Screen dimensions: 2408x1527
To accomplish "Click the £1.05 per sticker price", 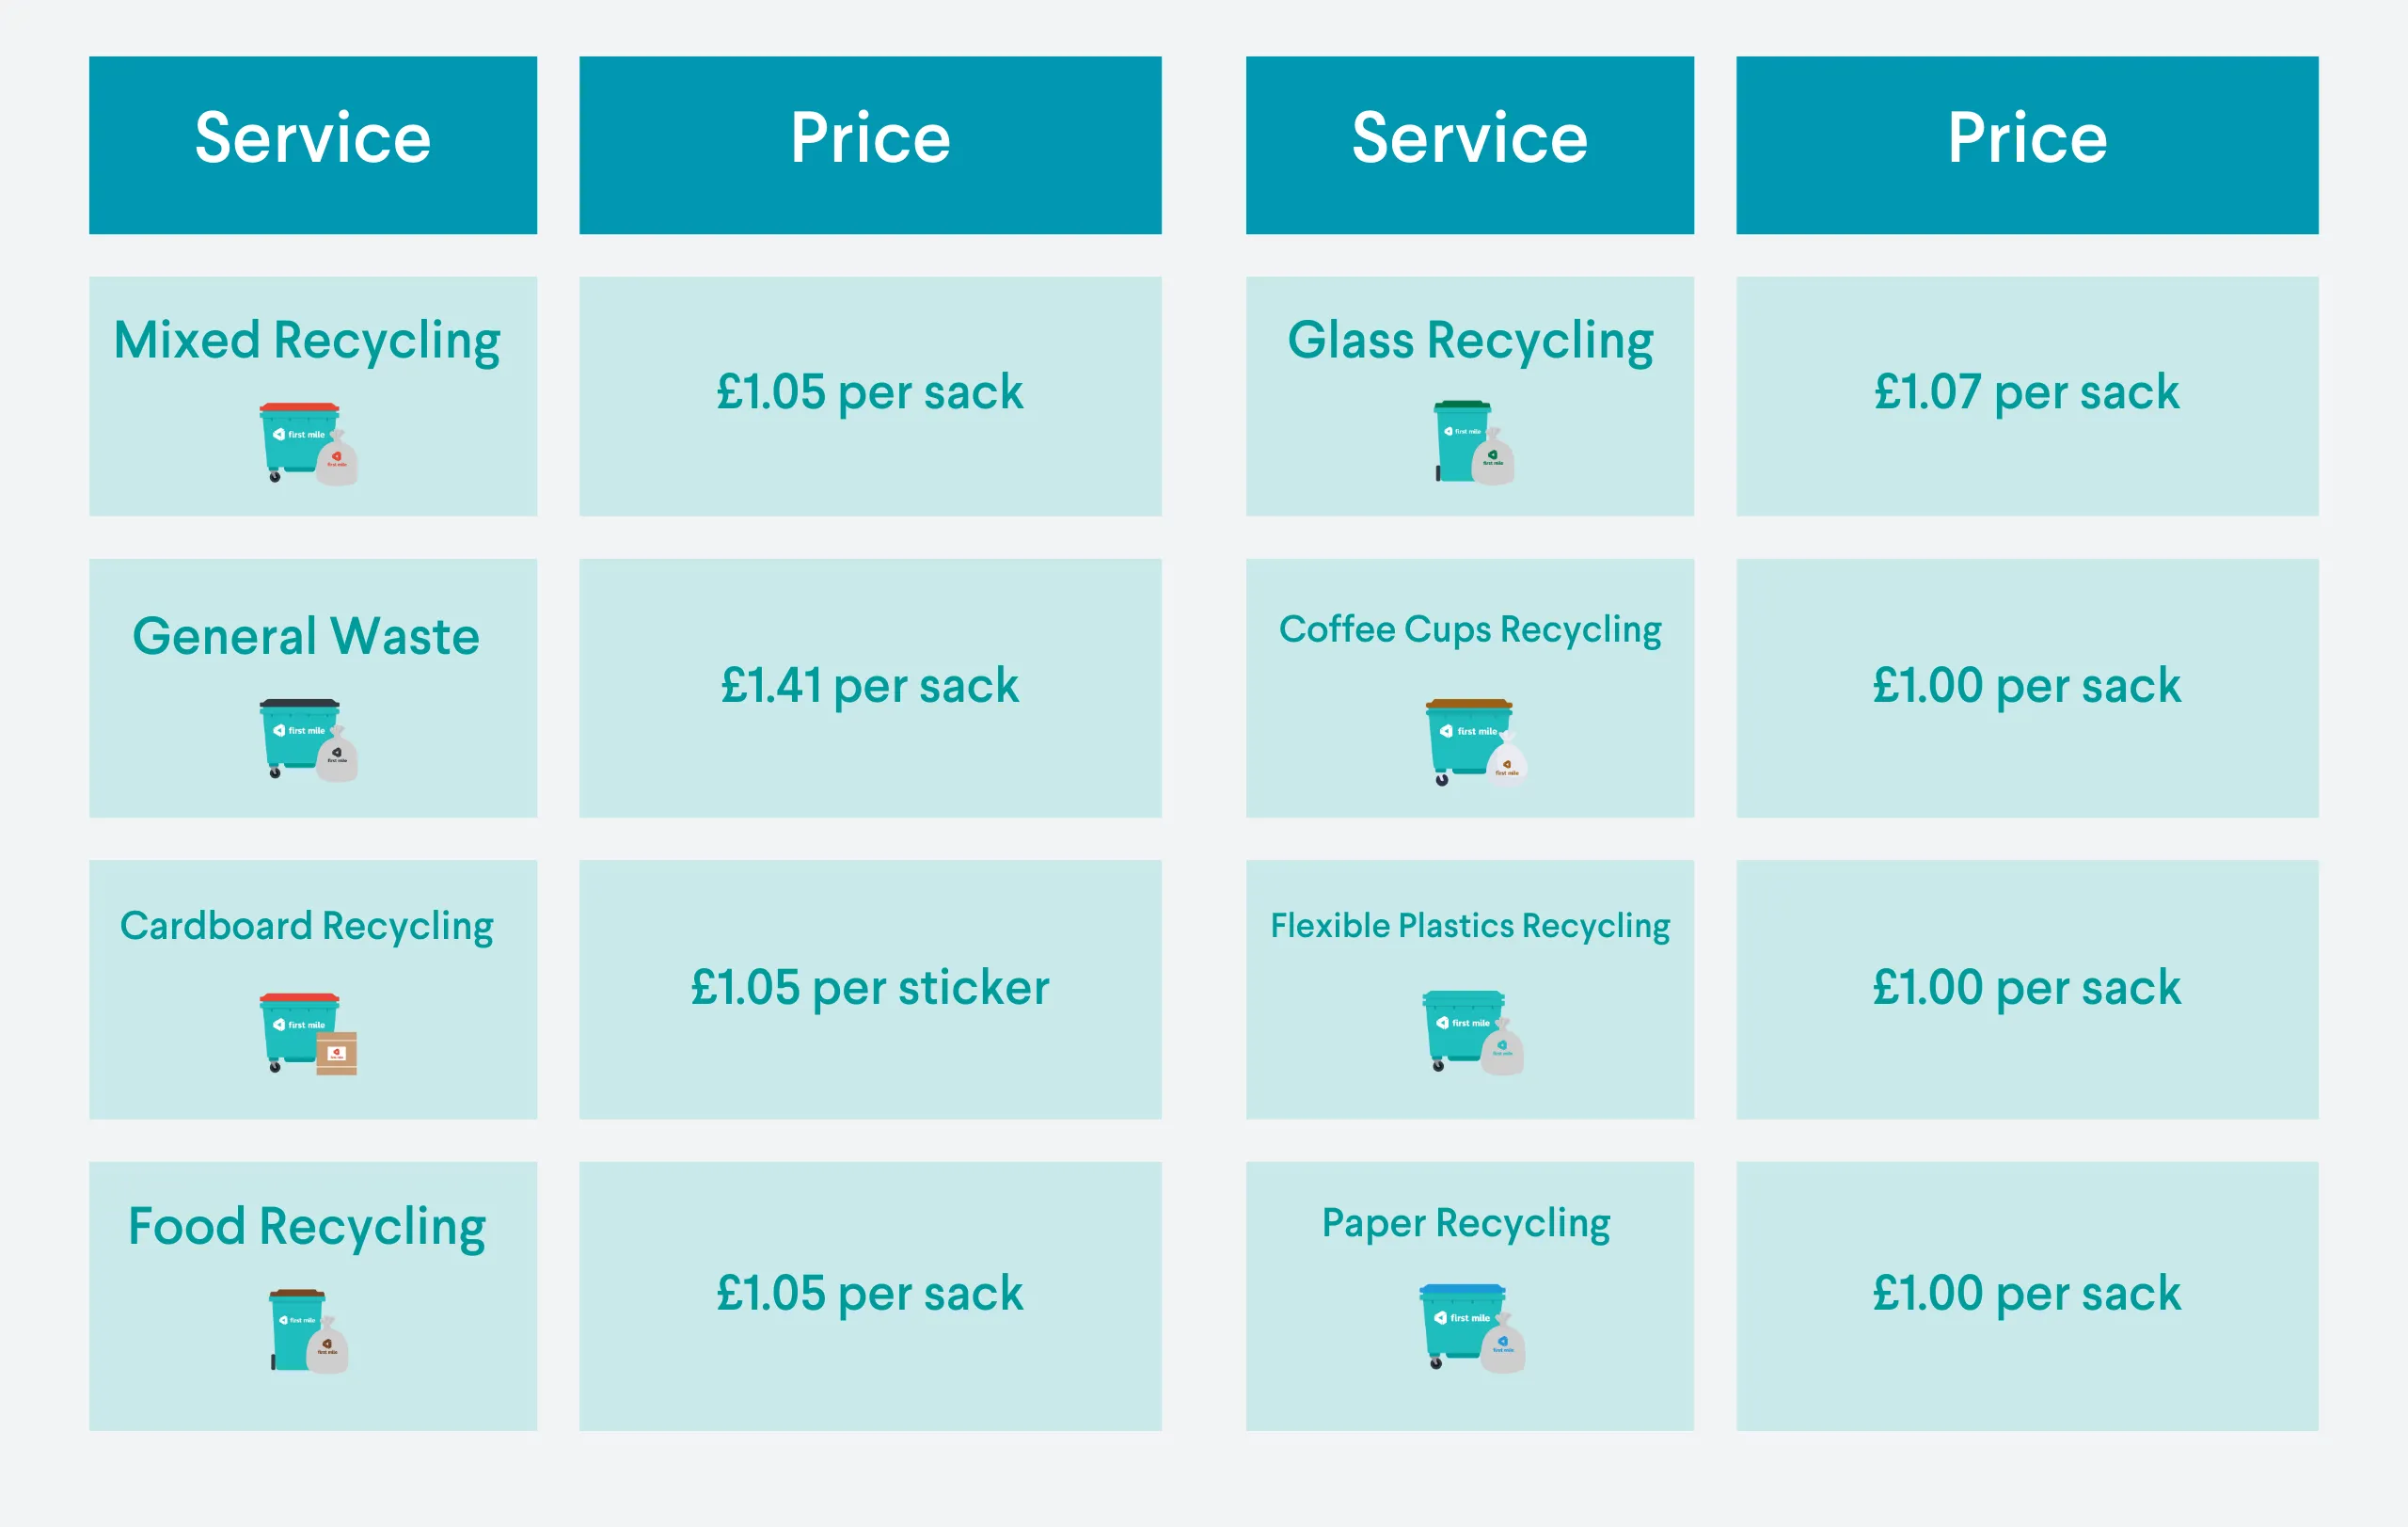I will [x=870, y=988].
